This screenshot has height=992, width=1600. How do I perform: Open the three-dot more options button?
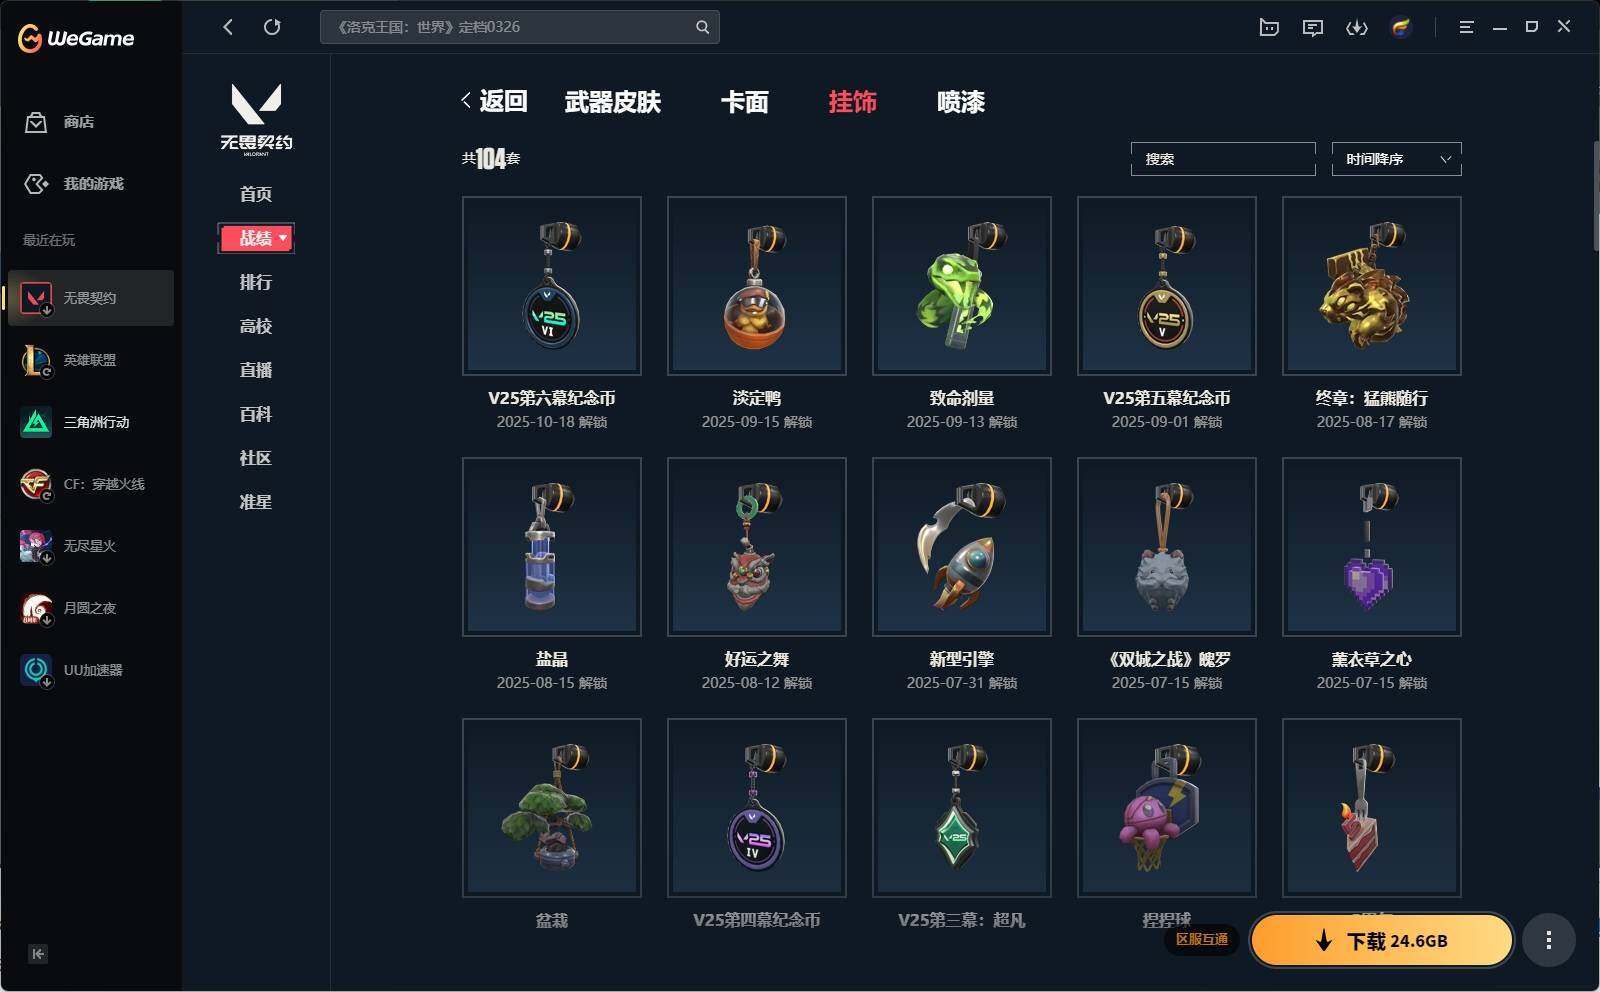click(x=1548, y=940)
